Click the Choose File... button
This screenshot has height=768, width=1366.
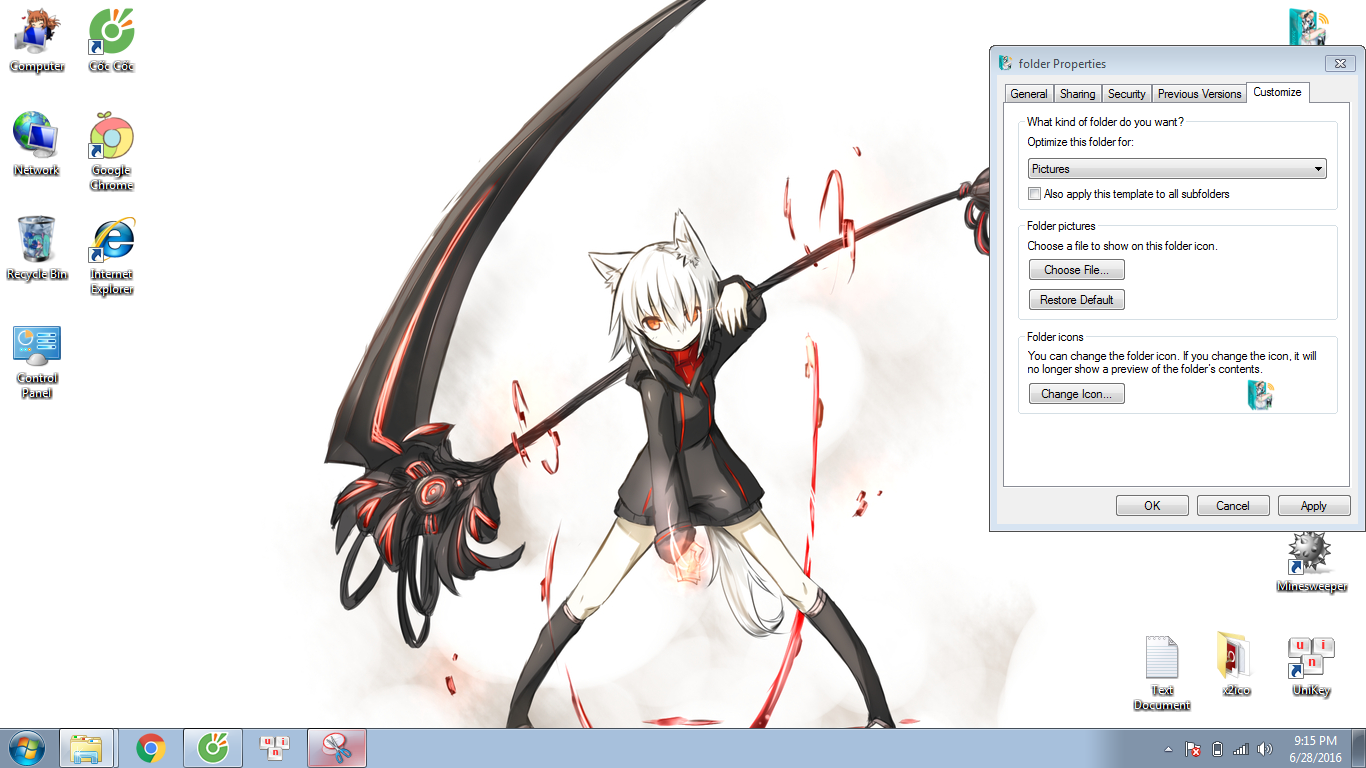tap(1076, 270)
